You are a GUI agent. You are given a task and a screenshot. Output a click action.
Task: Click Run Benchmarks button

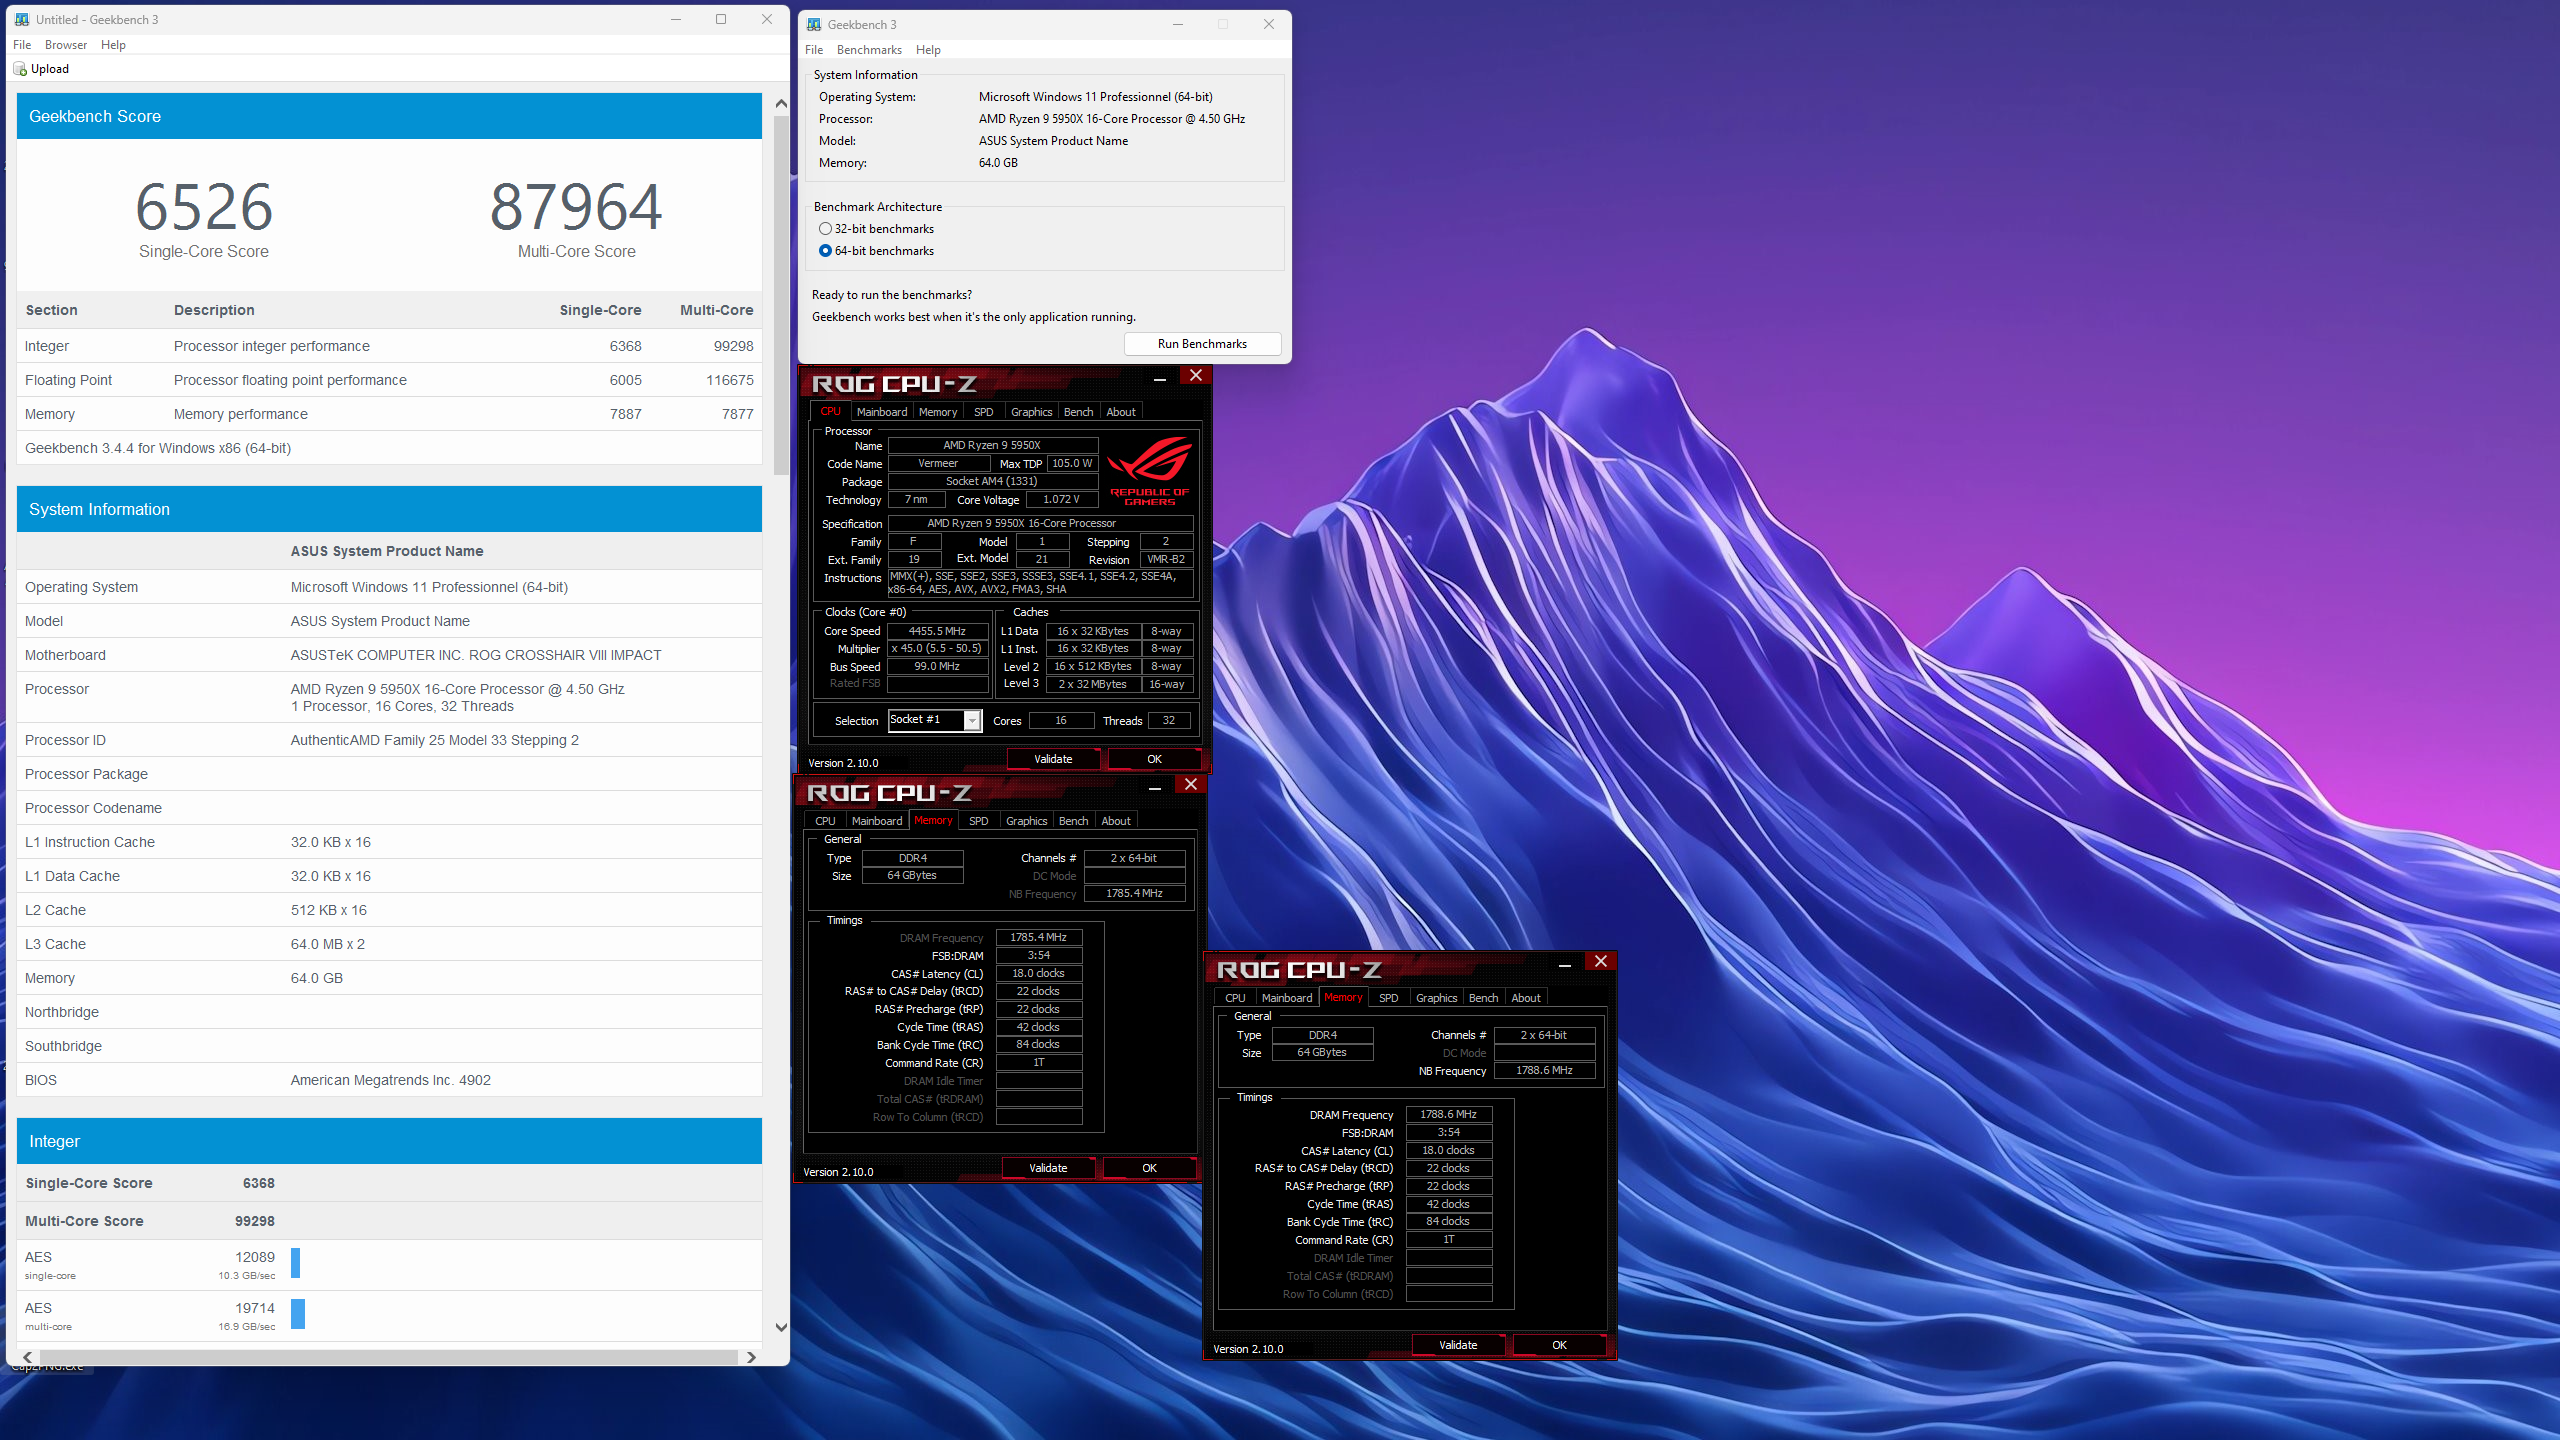[x=1202, y=344]
